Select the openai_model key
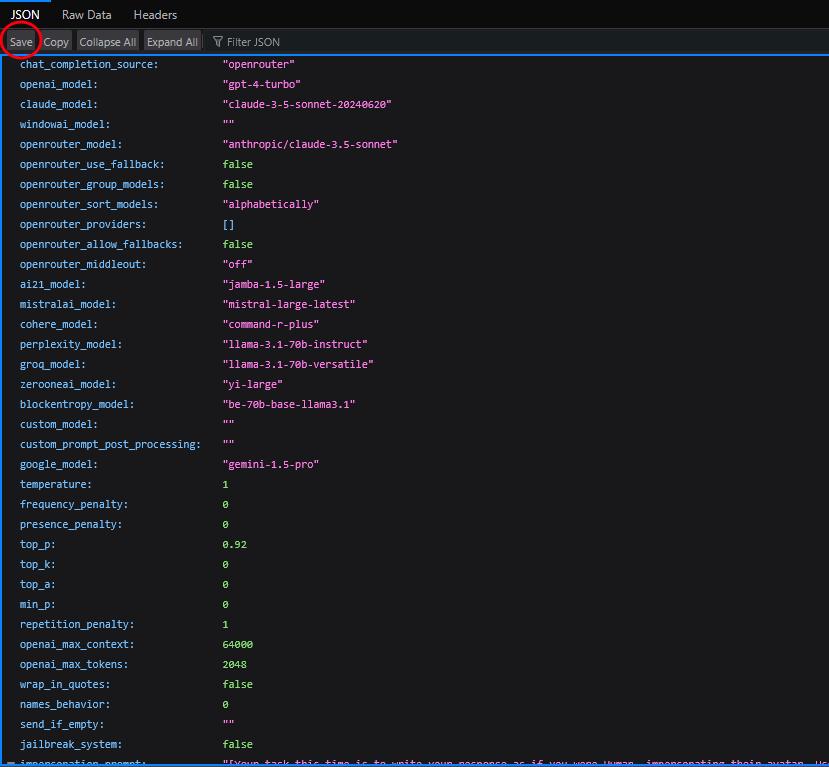The image size is (829, 767). point(59,85)
